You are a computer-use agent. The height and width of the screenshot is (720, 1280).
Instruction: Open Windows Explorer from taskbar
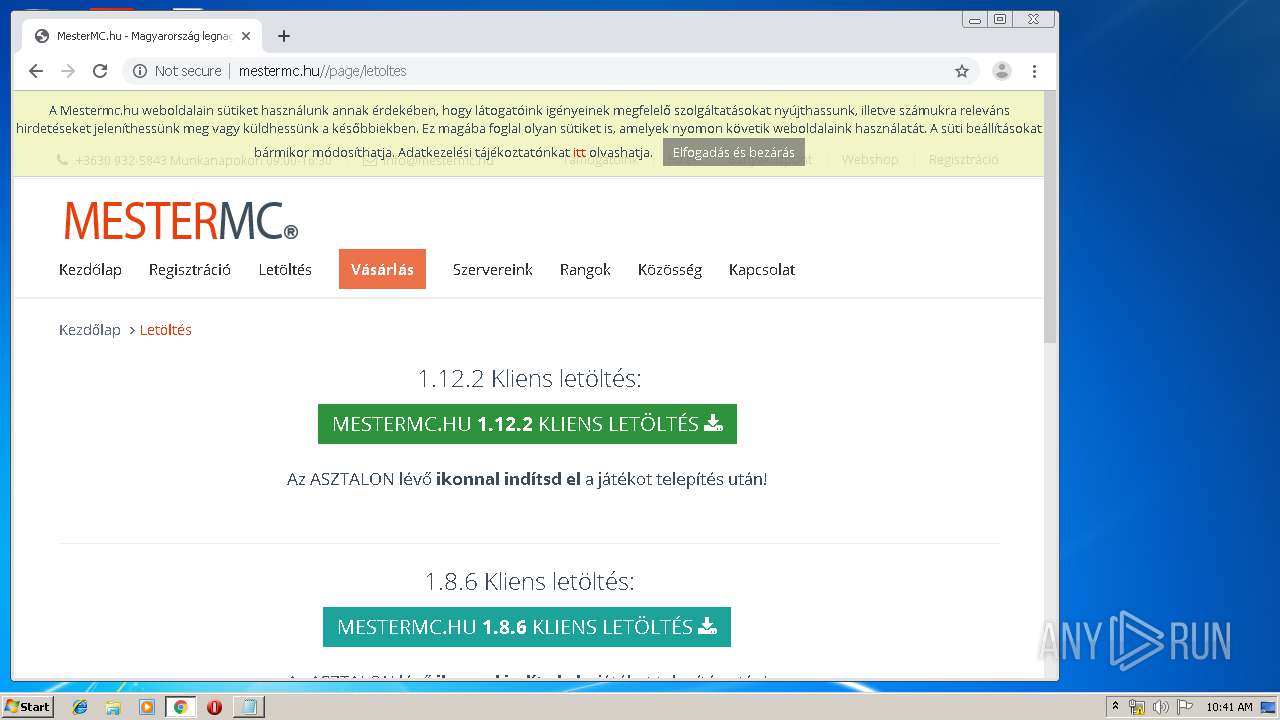[x=113, y=707]
